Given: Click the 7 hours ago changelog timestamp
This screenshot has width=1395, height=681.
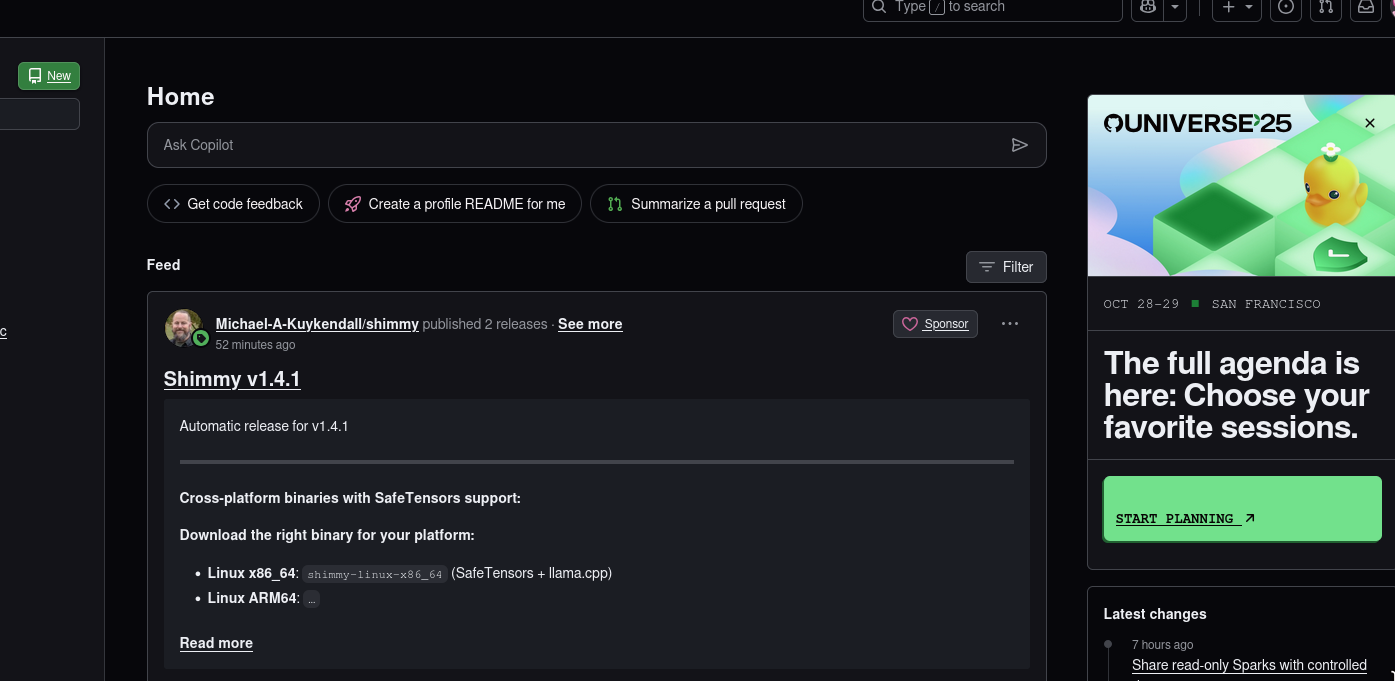Looking at the screenshot, I should [x=1162, y=645].
